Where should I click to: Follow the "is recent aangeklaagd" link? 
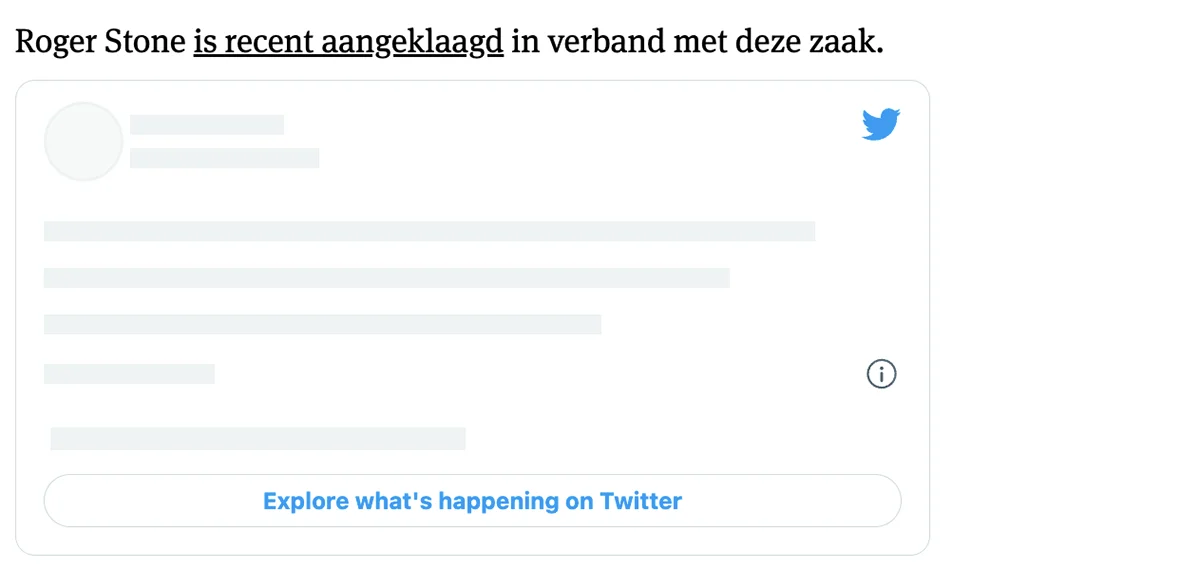point(348,43)
